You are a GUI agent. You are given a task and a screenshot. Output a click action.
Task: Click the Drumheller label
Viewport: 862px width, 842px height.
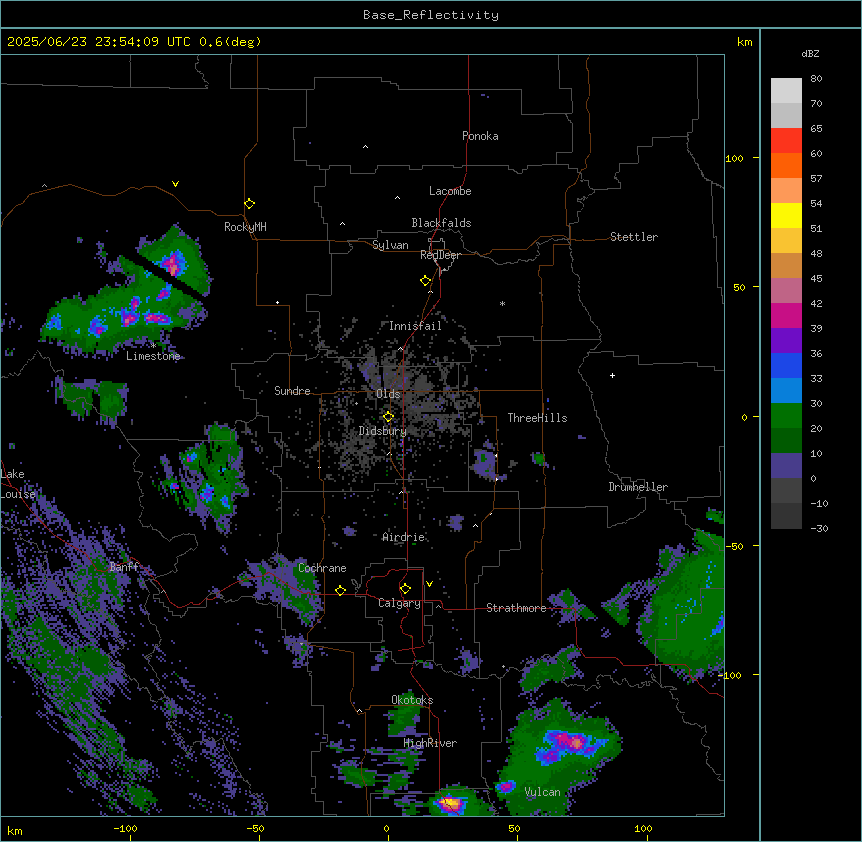click(638, 487)
